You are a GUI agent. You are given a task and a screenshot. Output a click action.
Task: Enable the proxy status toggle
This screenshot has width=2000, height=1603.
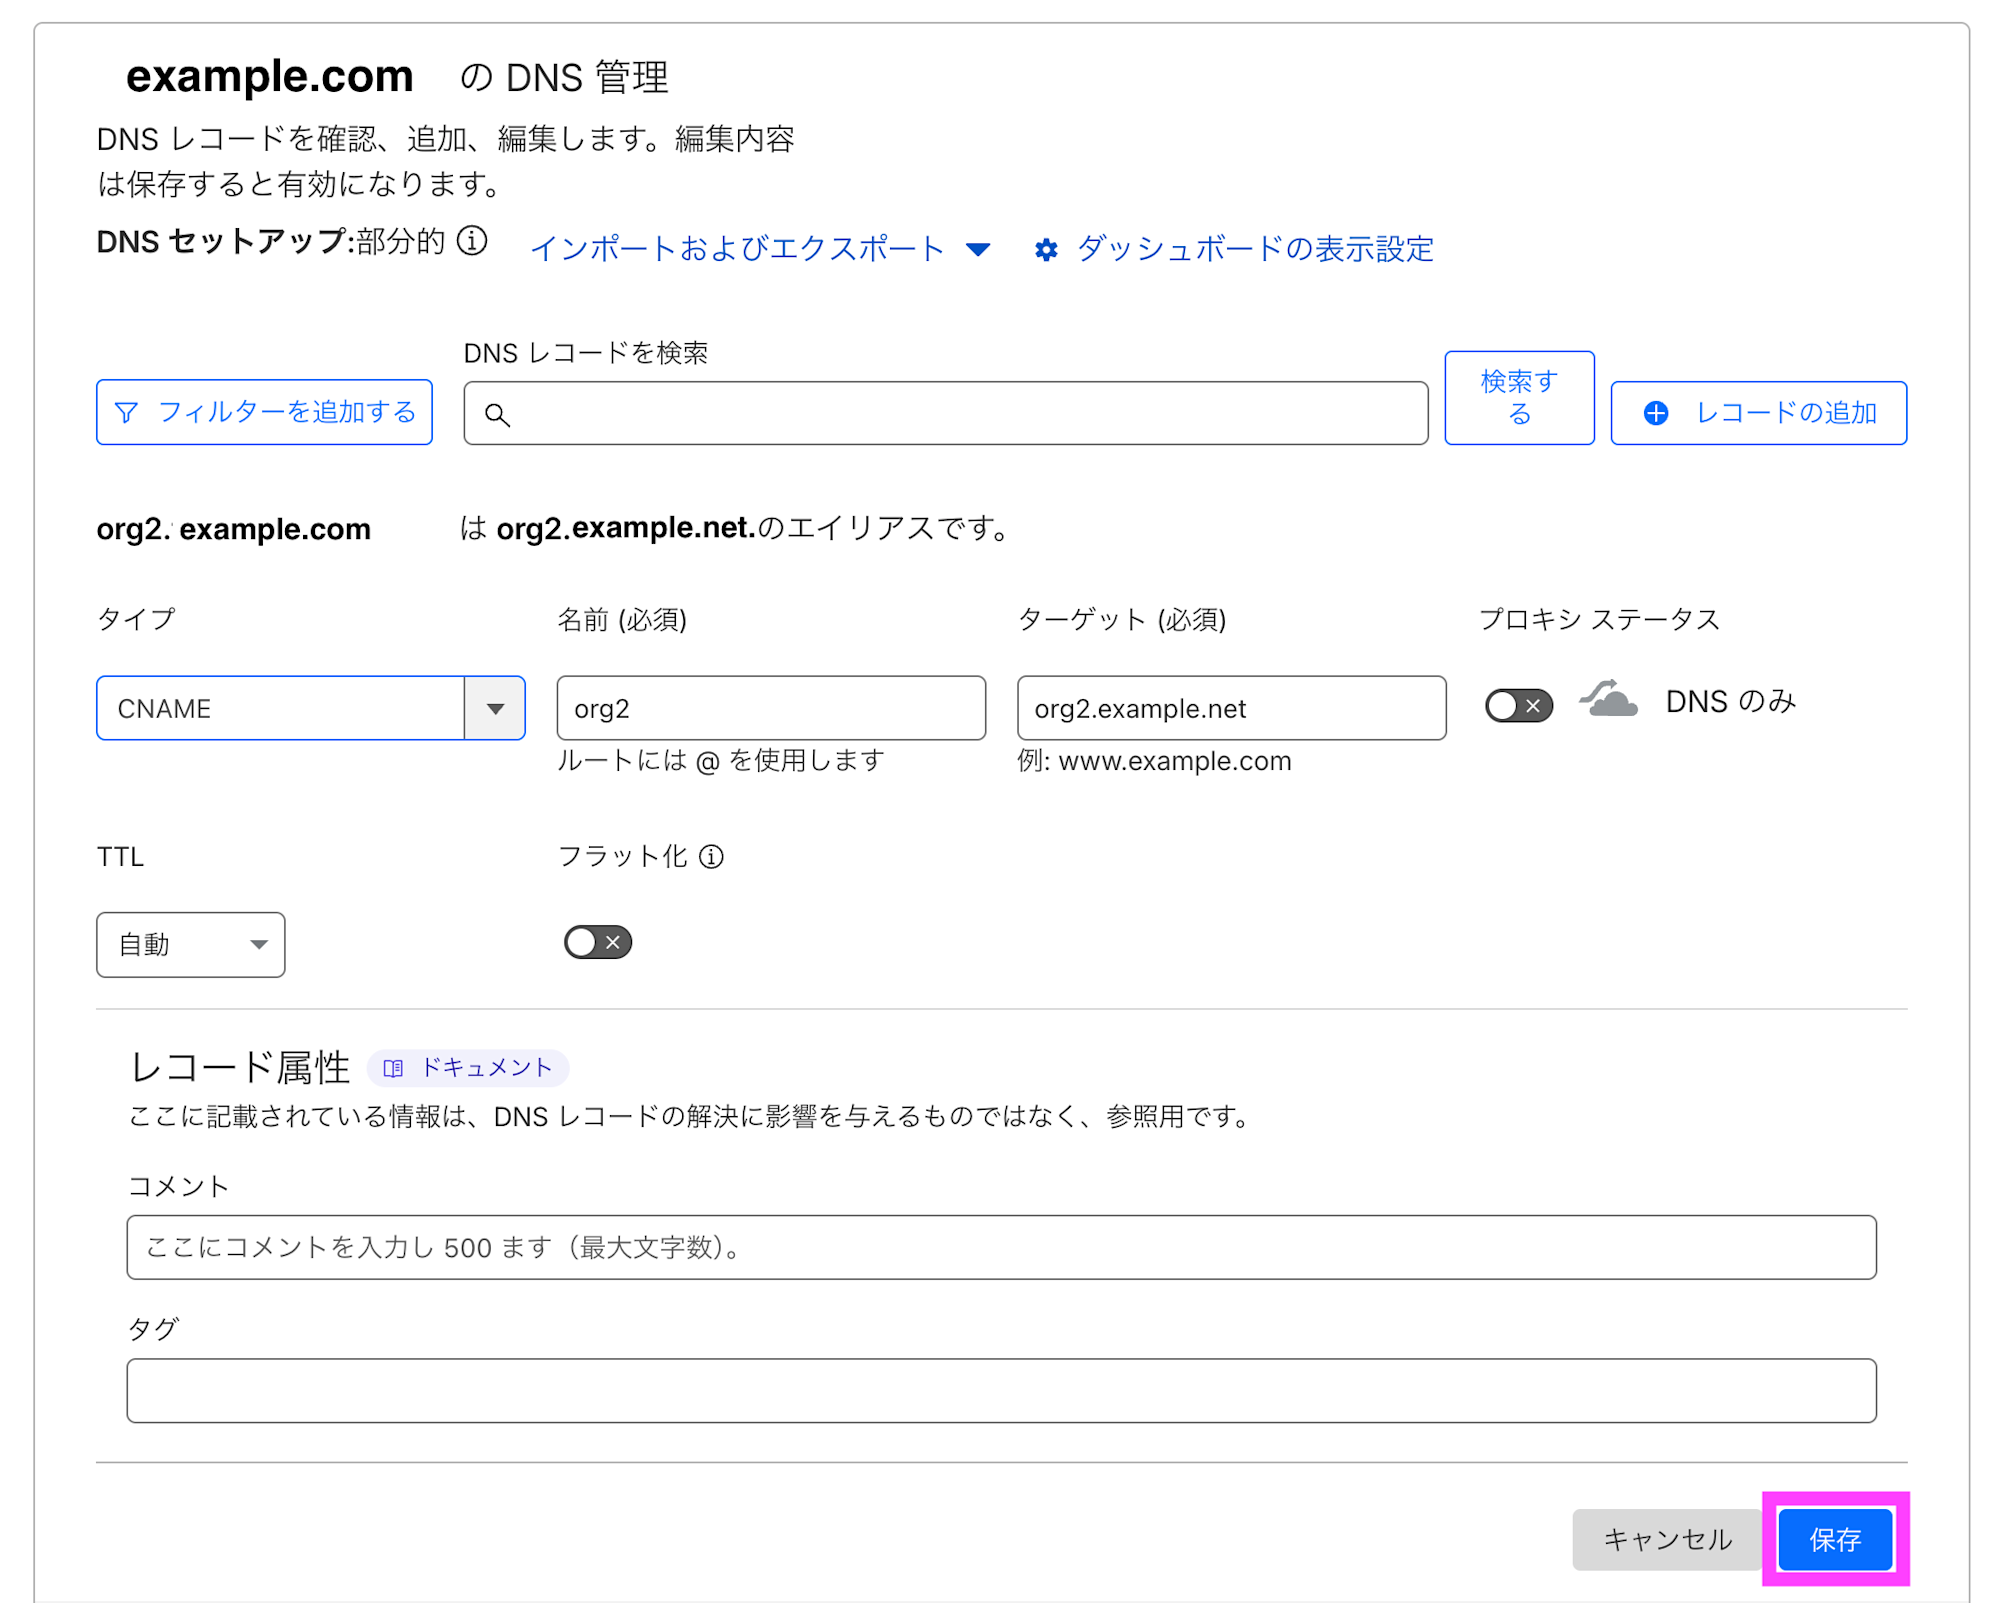[1518, 705]
